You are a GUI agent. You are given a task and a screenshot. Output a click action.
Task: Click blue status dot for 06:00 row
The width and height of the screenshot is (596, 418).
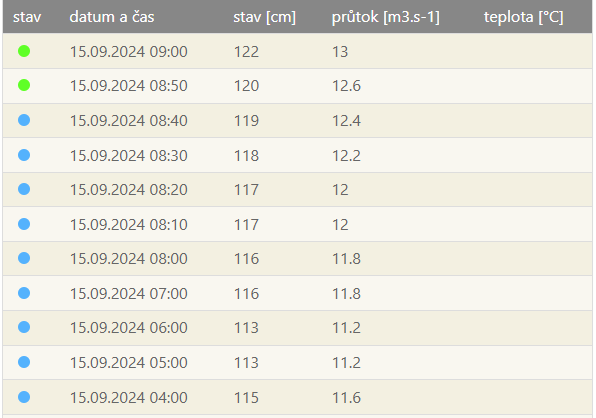[24, 327]
